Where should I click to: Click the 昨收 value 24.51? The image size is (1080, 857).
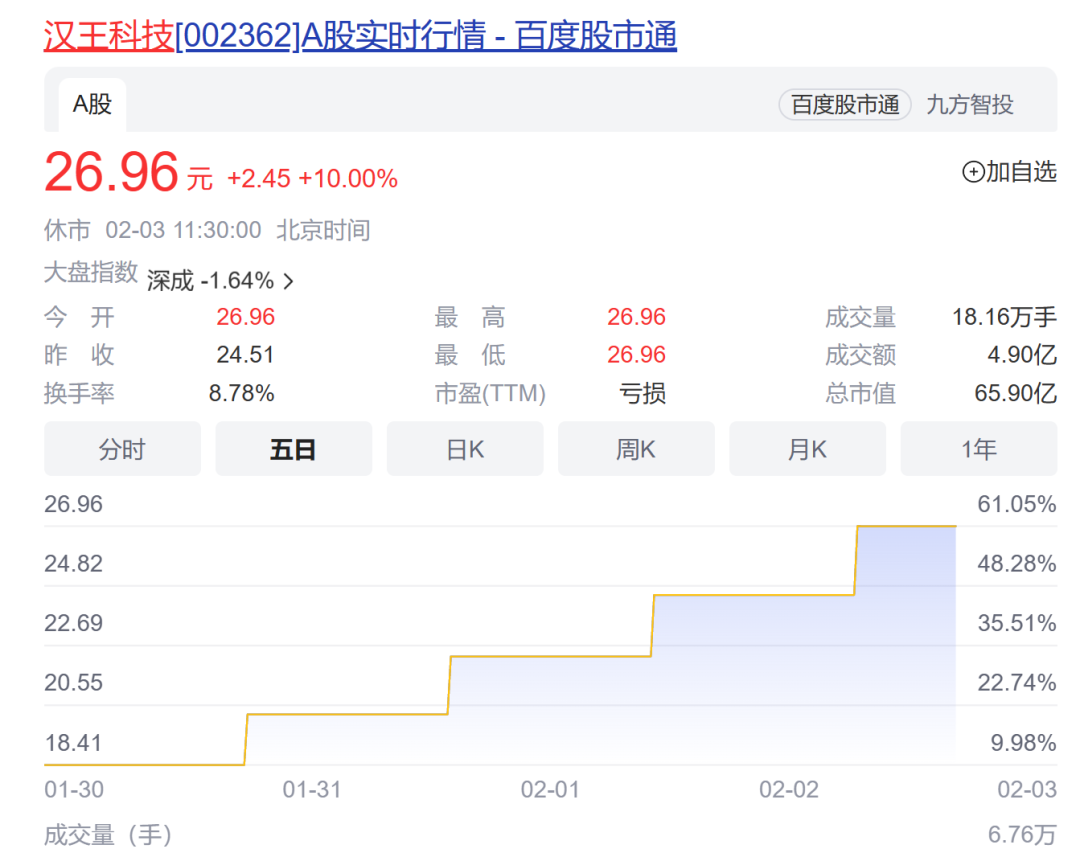point(245,355)
